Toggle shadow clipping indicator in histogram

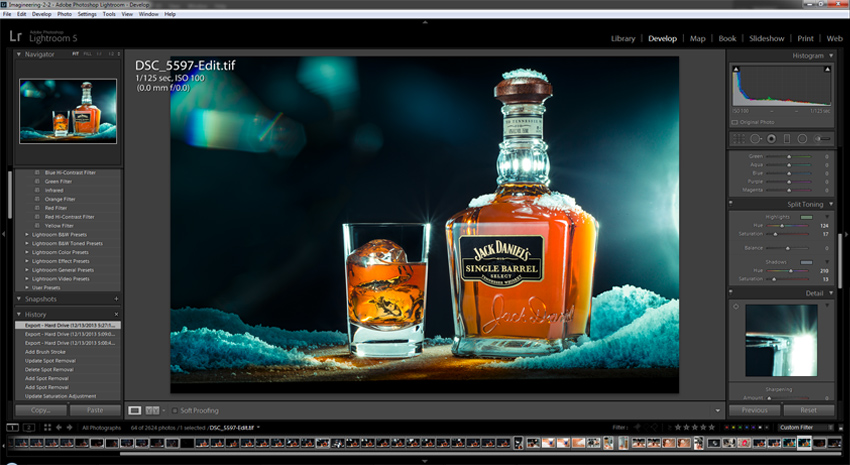pyautogui.click(x=736, y=69)
